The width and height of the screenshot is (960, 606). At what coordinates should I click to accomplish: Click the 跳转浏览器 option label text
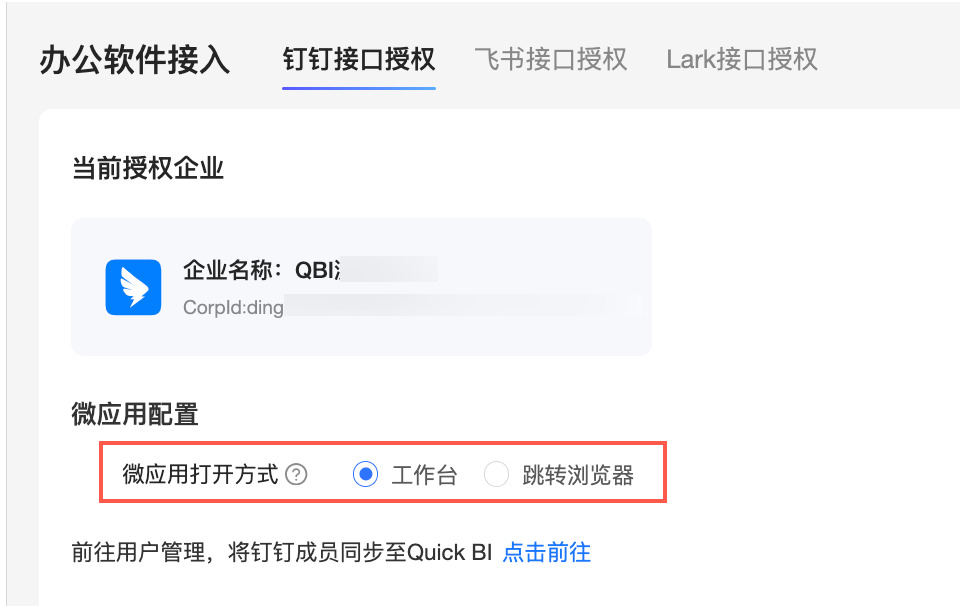point(578,475)
